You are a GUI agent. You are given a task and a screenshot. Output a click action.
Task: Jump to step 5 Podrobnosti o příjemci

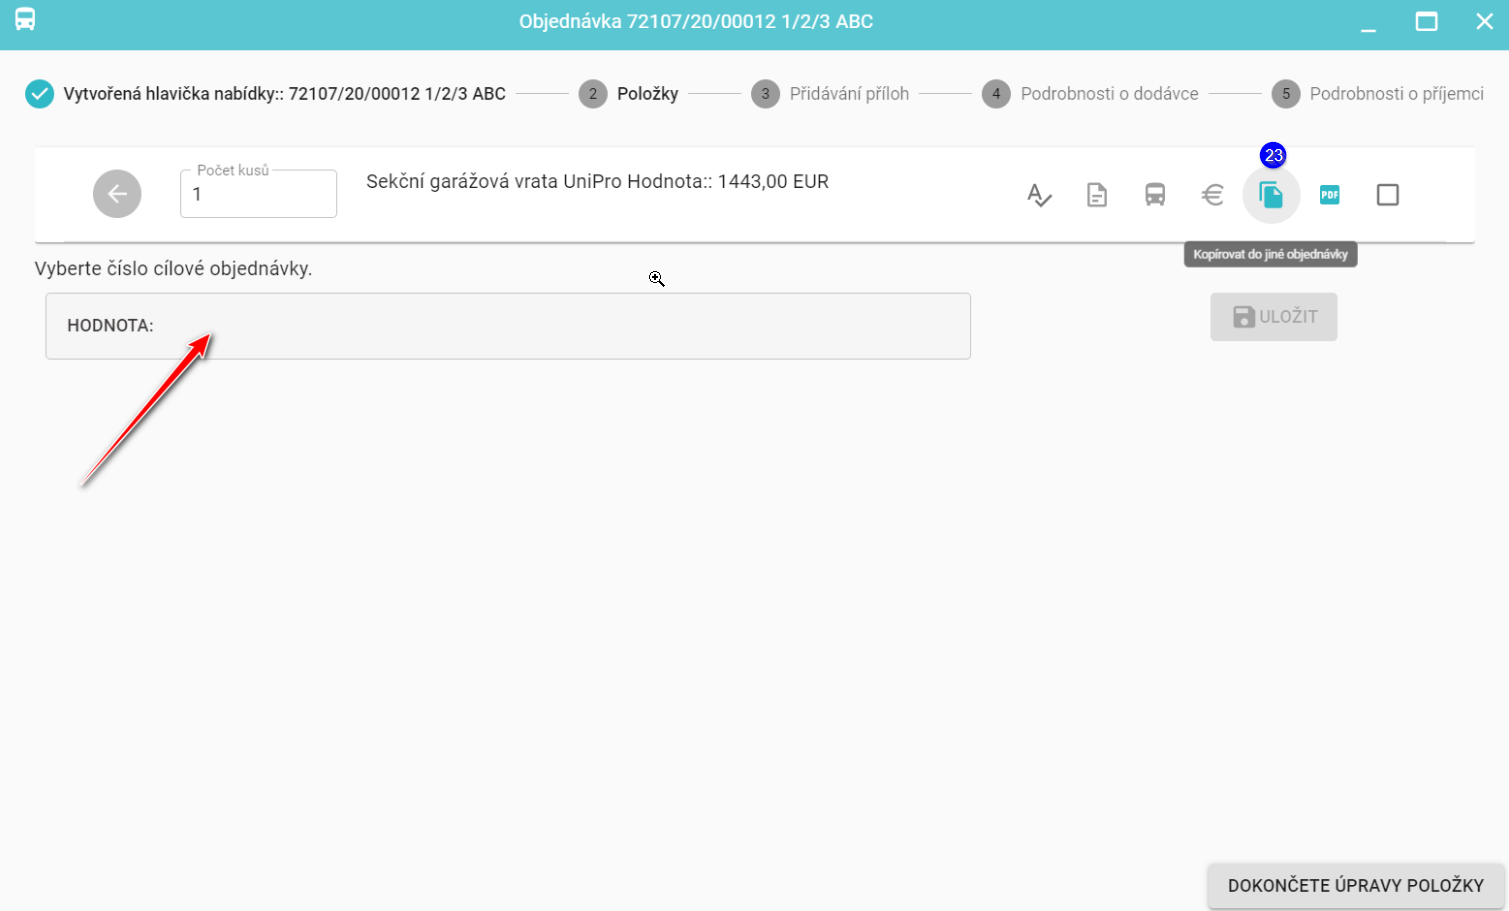(1378, 94)
